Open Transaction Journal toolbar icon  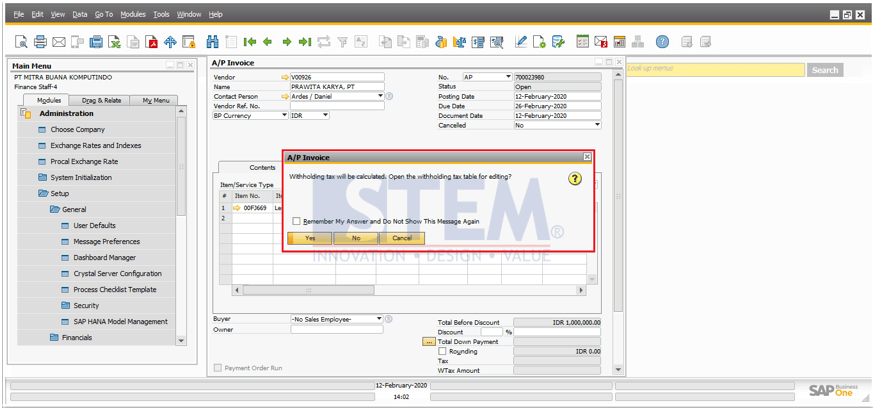click(x=478, y=41)
